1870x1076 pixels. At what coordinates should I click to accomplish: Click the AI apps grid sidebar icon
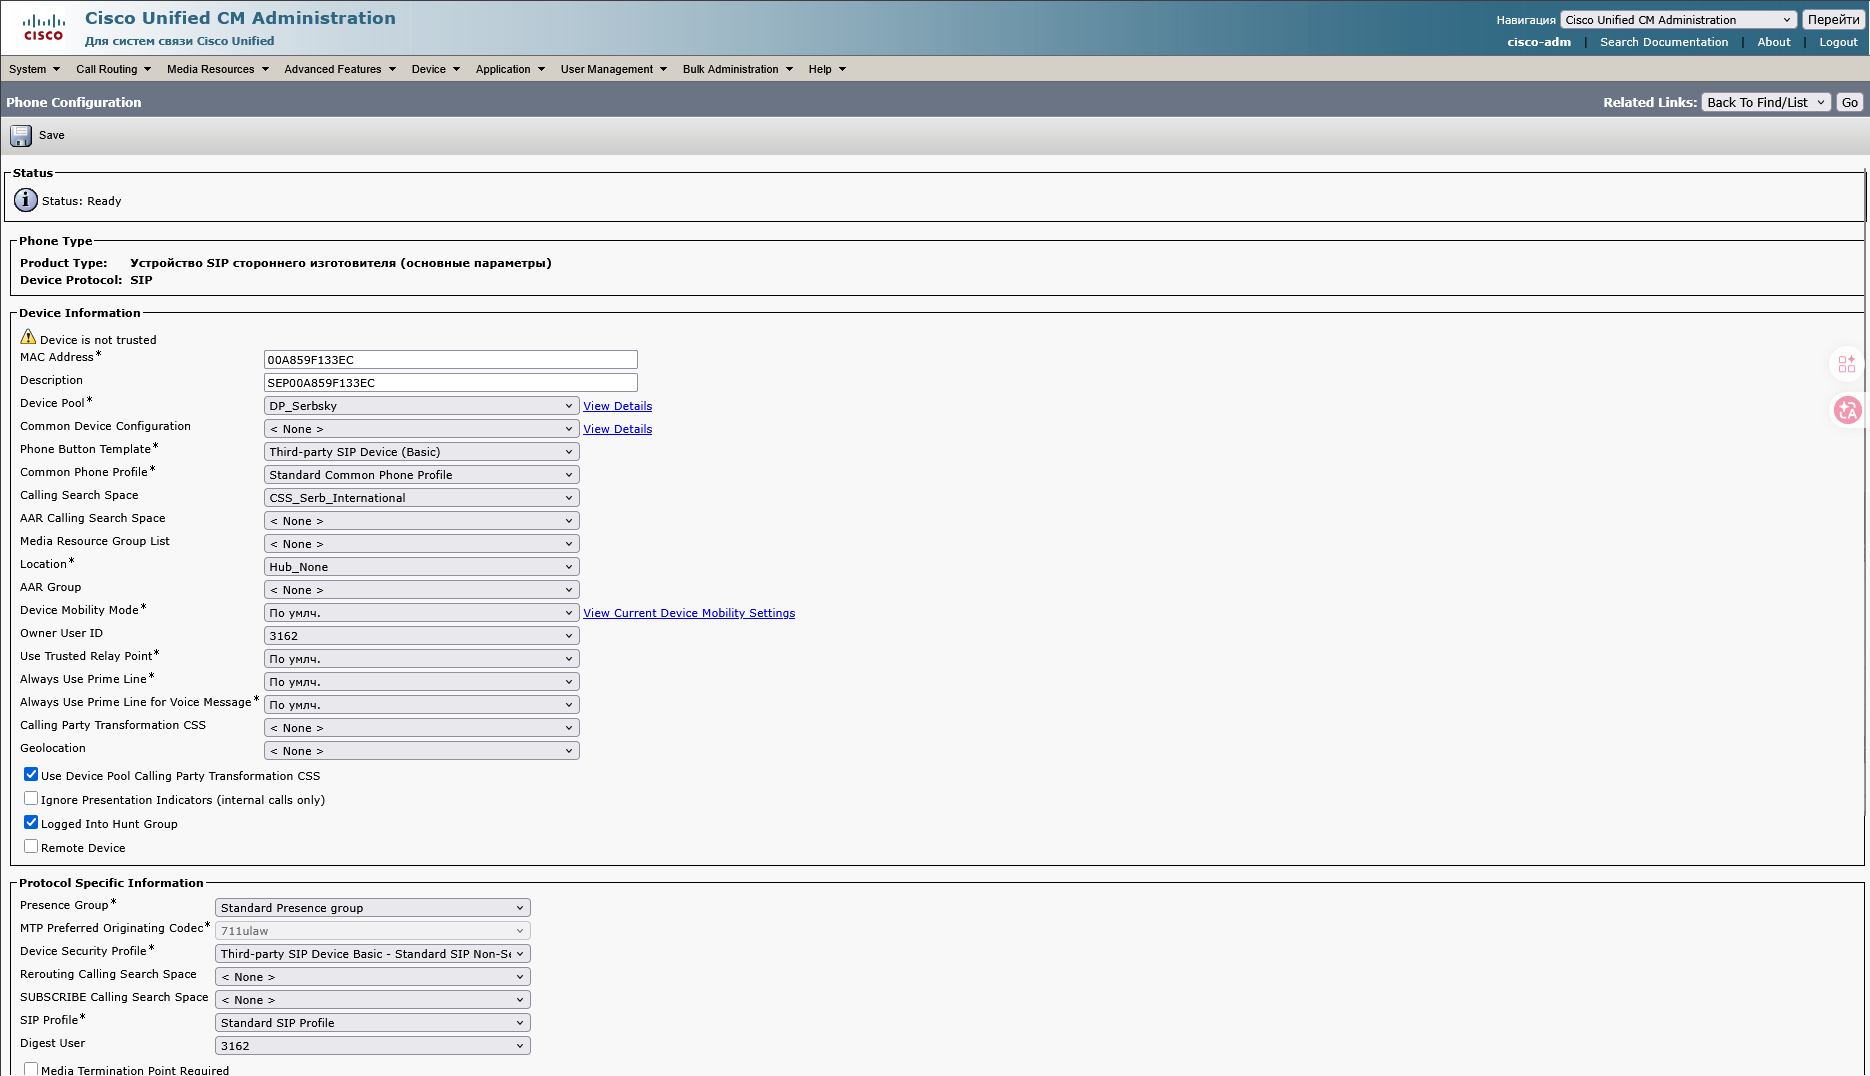coord(1847,364)
